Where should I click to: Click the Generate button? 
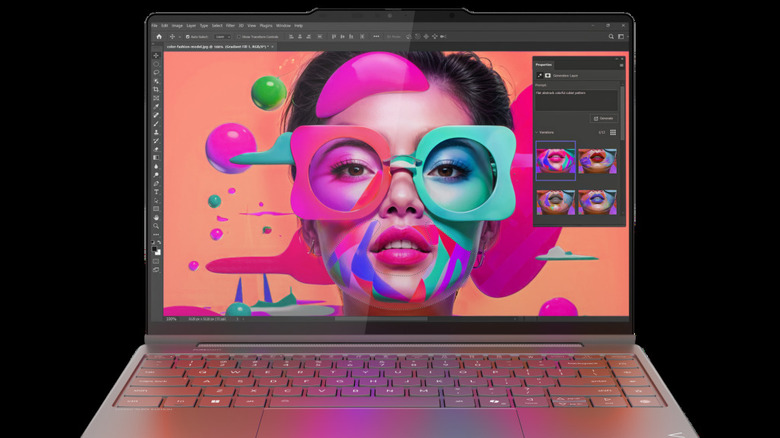coord(603,118)
